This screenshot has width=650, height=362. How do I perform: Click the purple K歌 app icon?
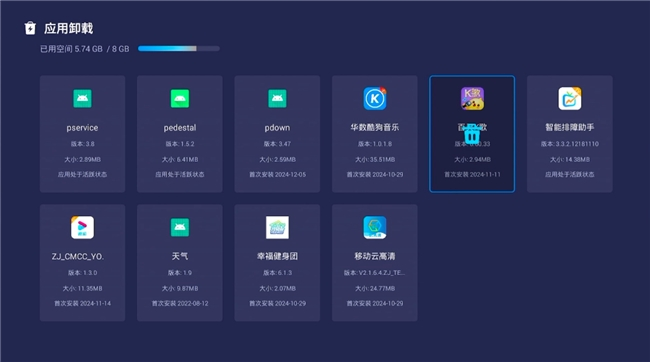pos(472,99)
